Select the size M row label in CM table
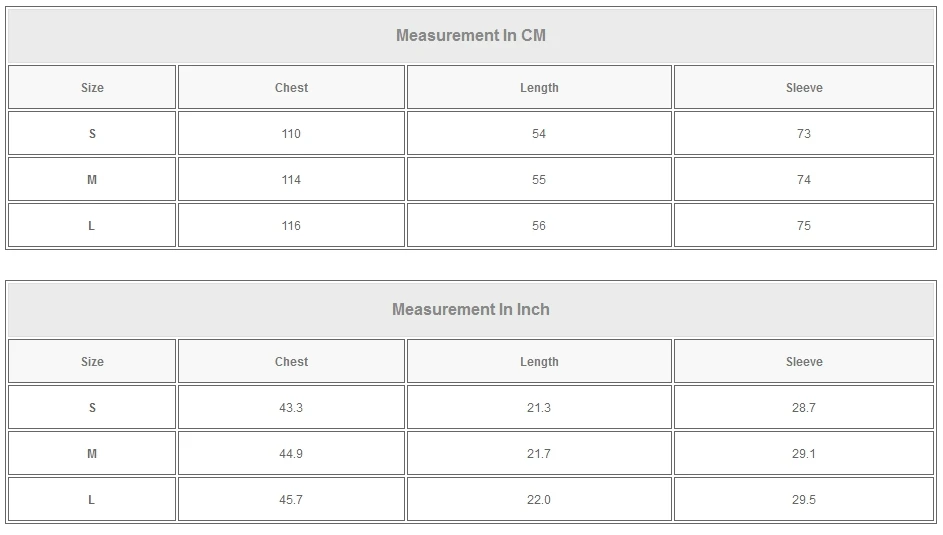Image resolution: width=943 pixels, height=535 pixels. pyautogui.click(x=92, y=180)
